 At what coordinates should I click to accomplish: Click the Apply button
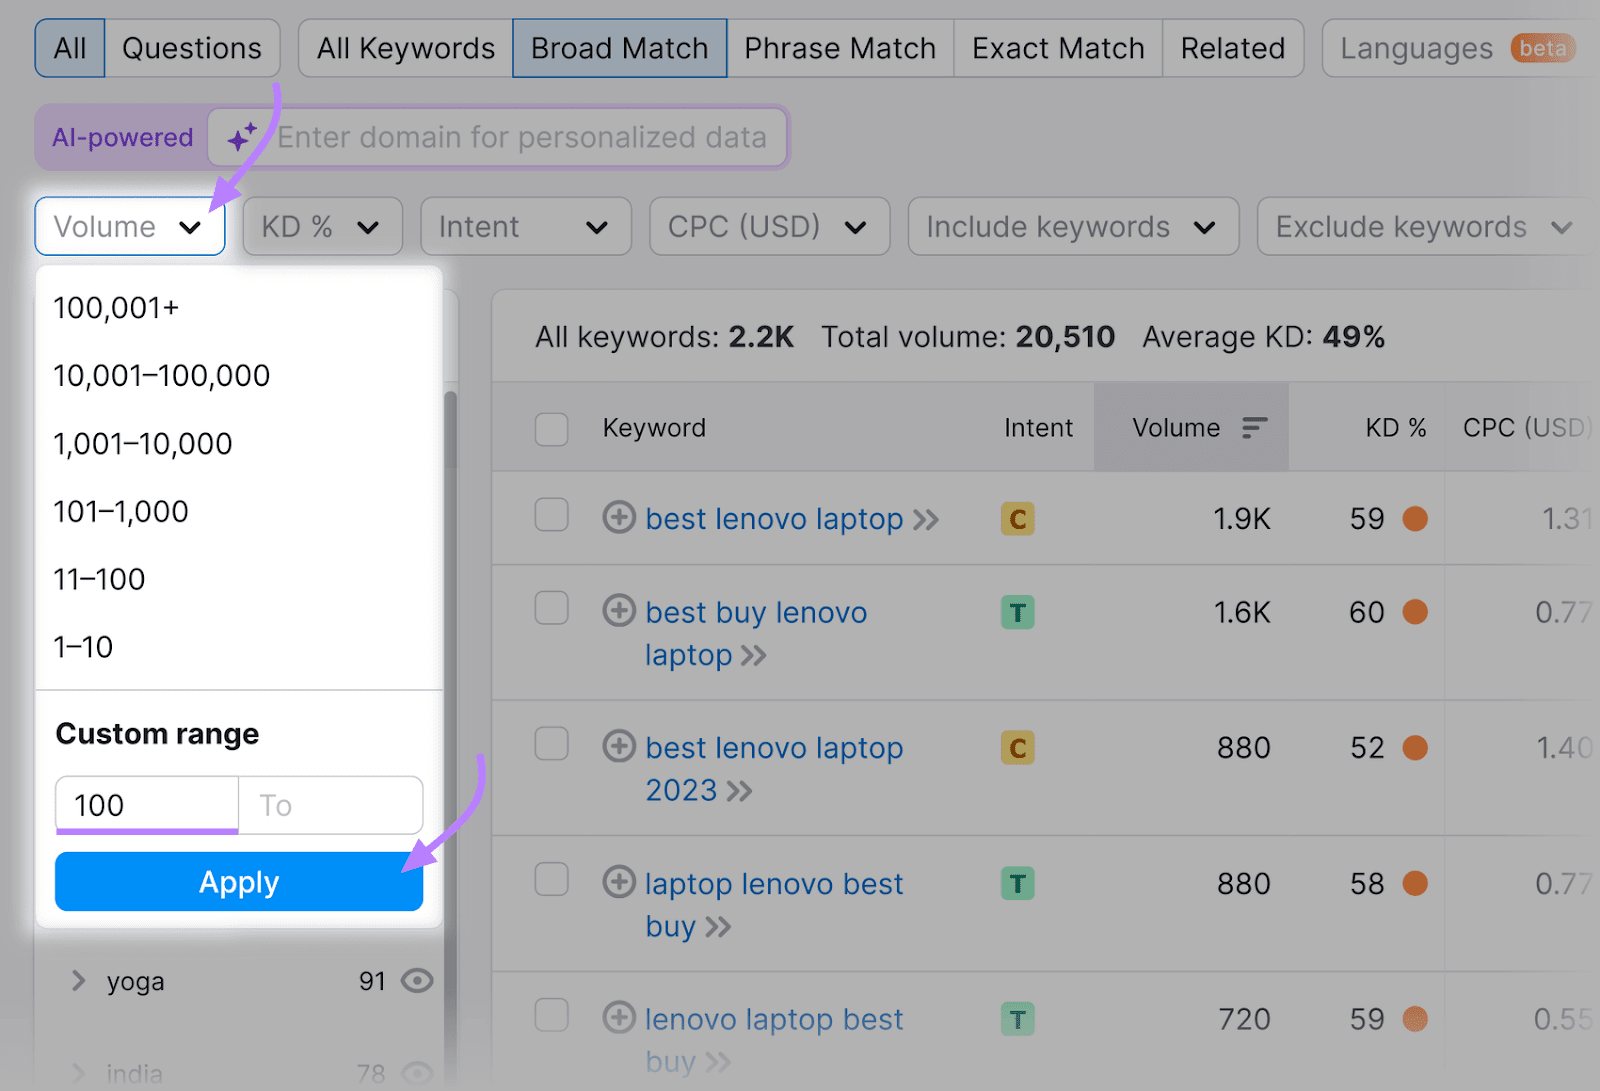(x=238, y=882)
